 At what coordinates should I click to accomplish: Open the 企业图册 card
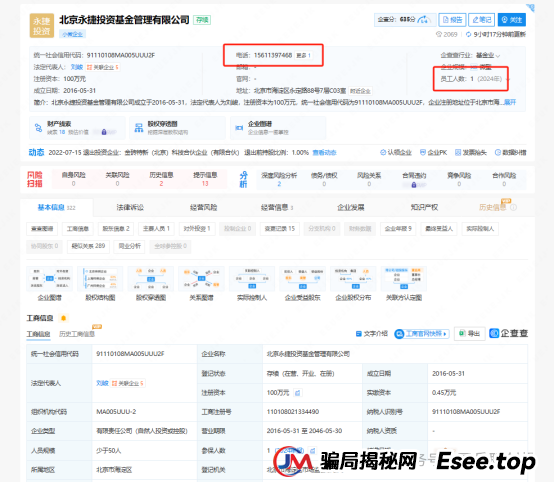[x=278, y=128]
